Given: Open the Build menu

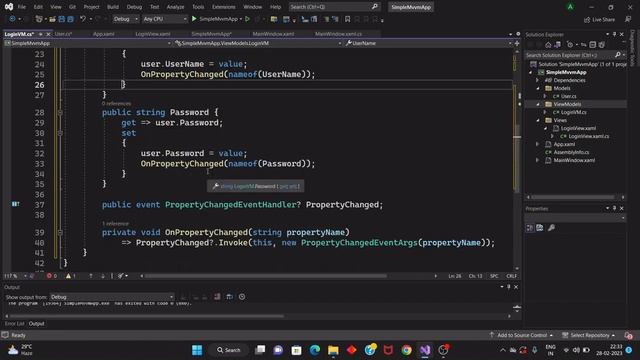Looking at the screenshot, I should 113,7.
